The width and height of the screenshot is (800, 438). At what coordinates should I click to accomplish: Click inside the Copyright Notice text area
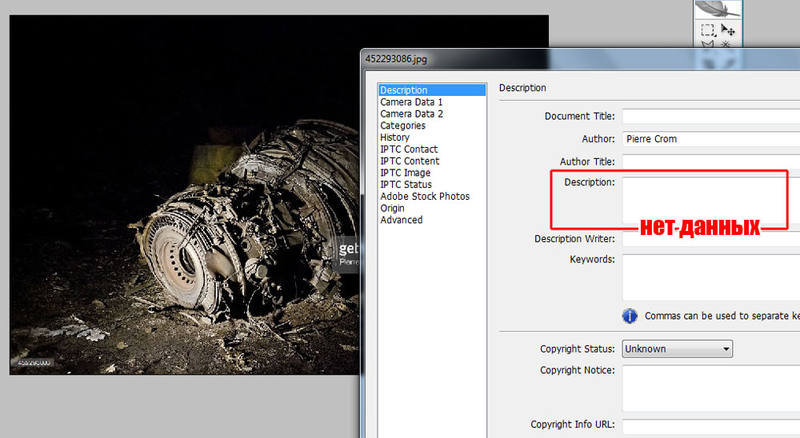coord(711,388)
